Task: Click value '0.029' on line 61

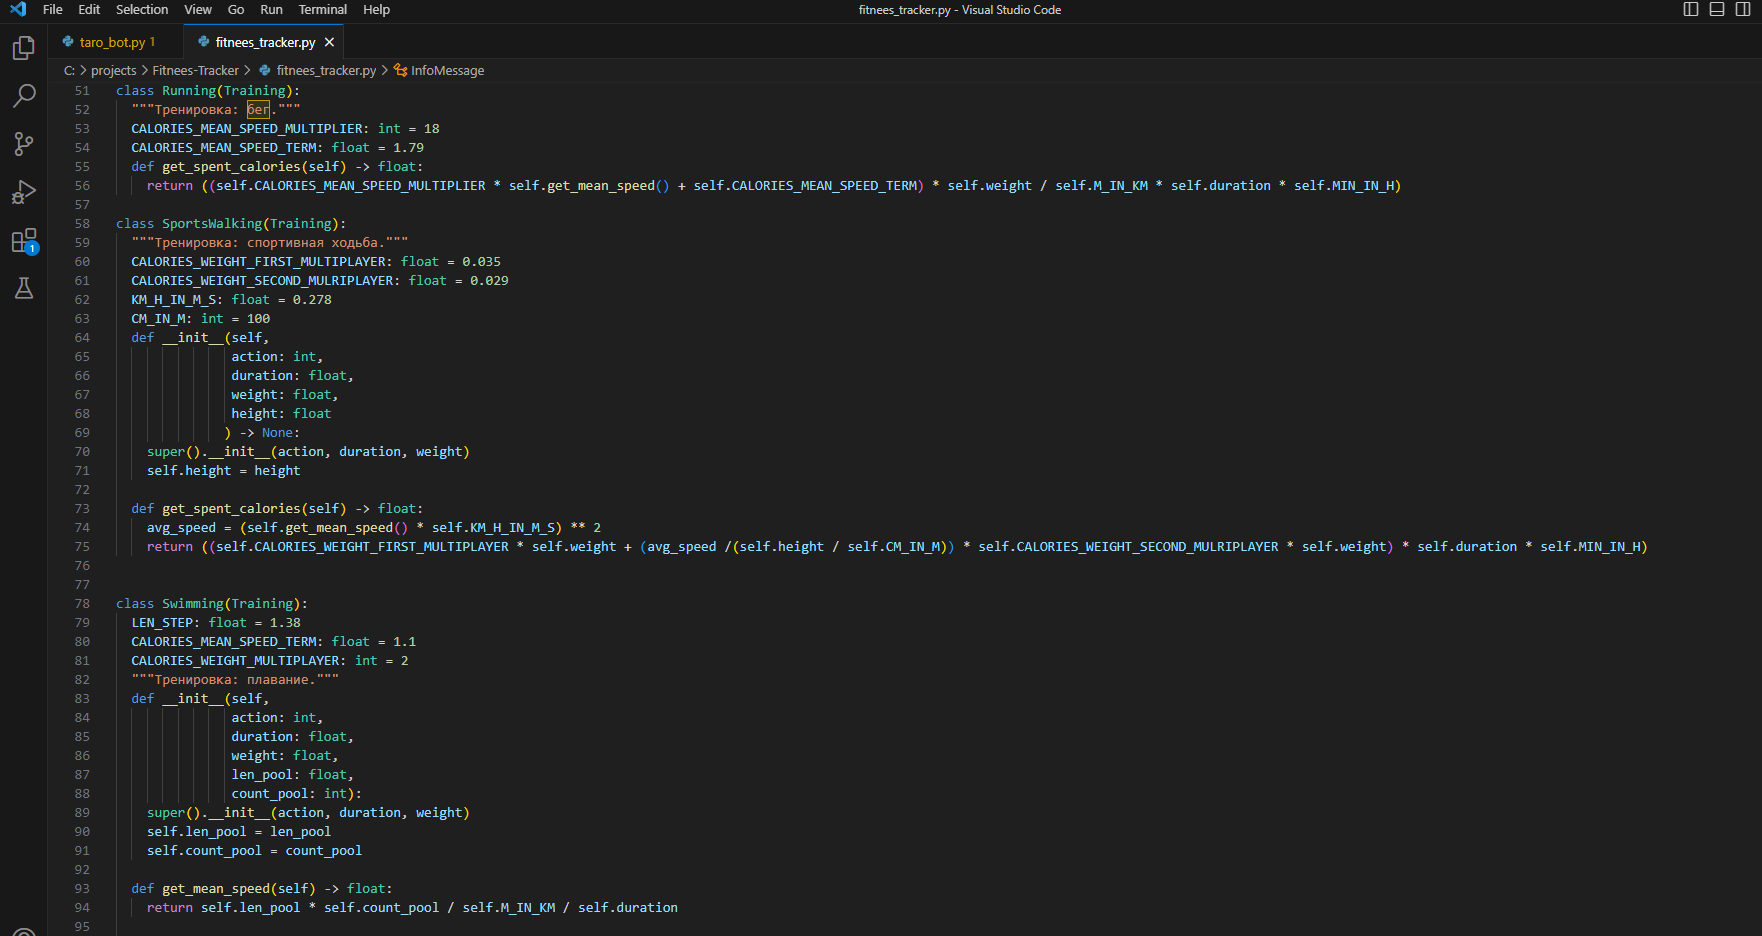Action: point(489,280)
